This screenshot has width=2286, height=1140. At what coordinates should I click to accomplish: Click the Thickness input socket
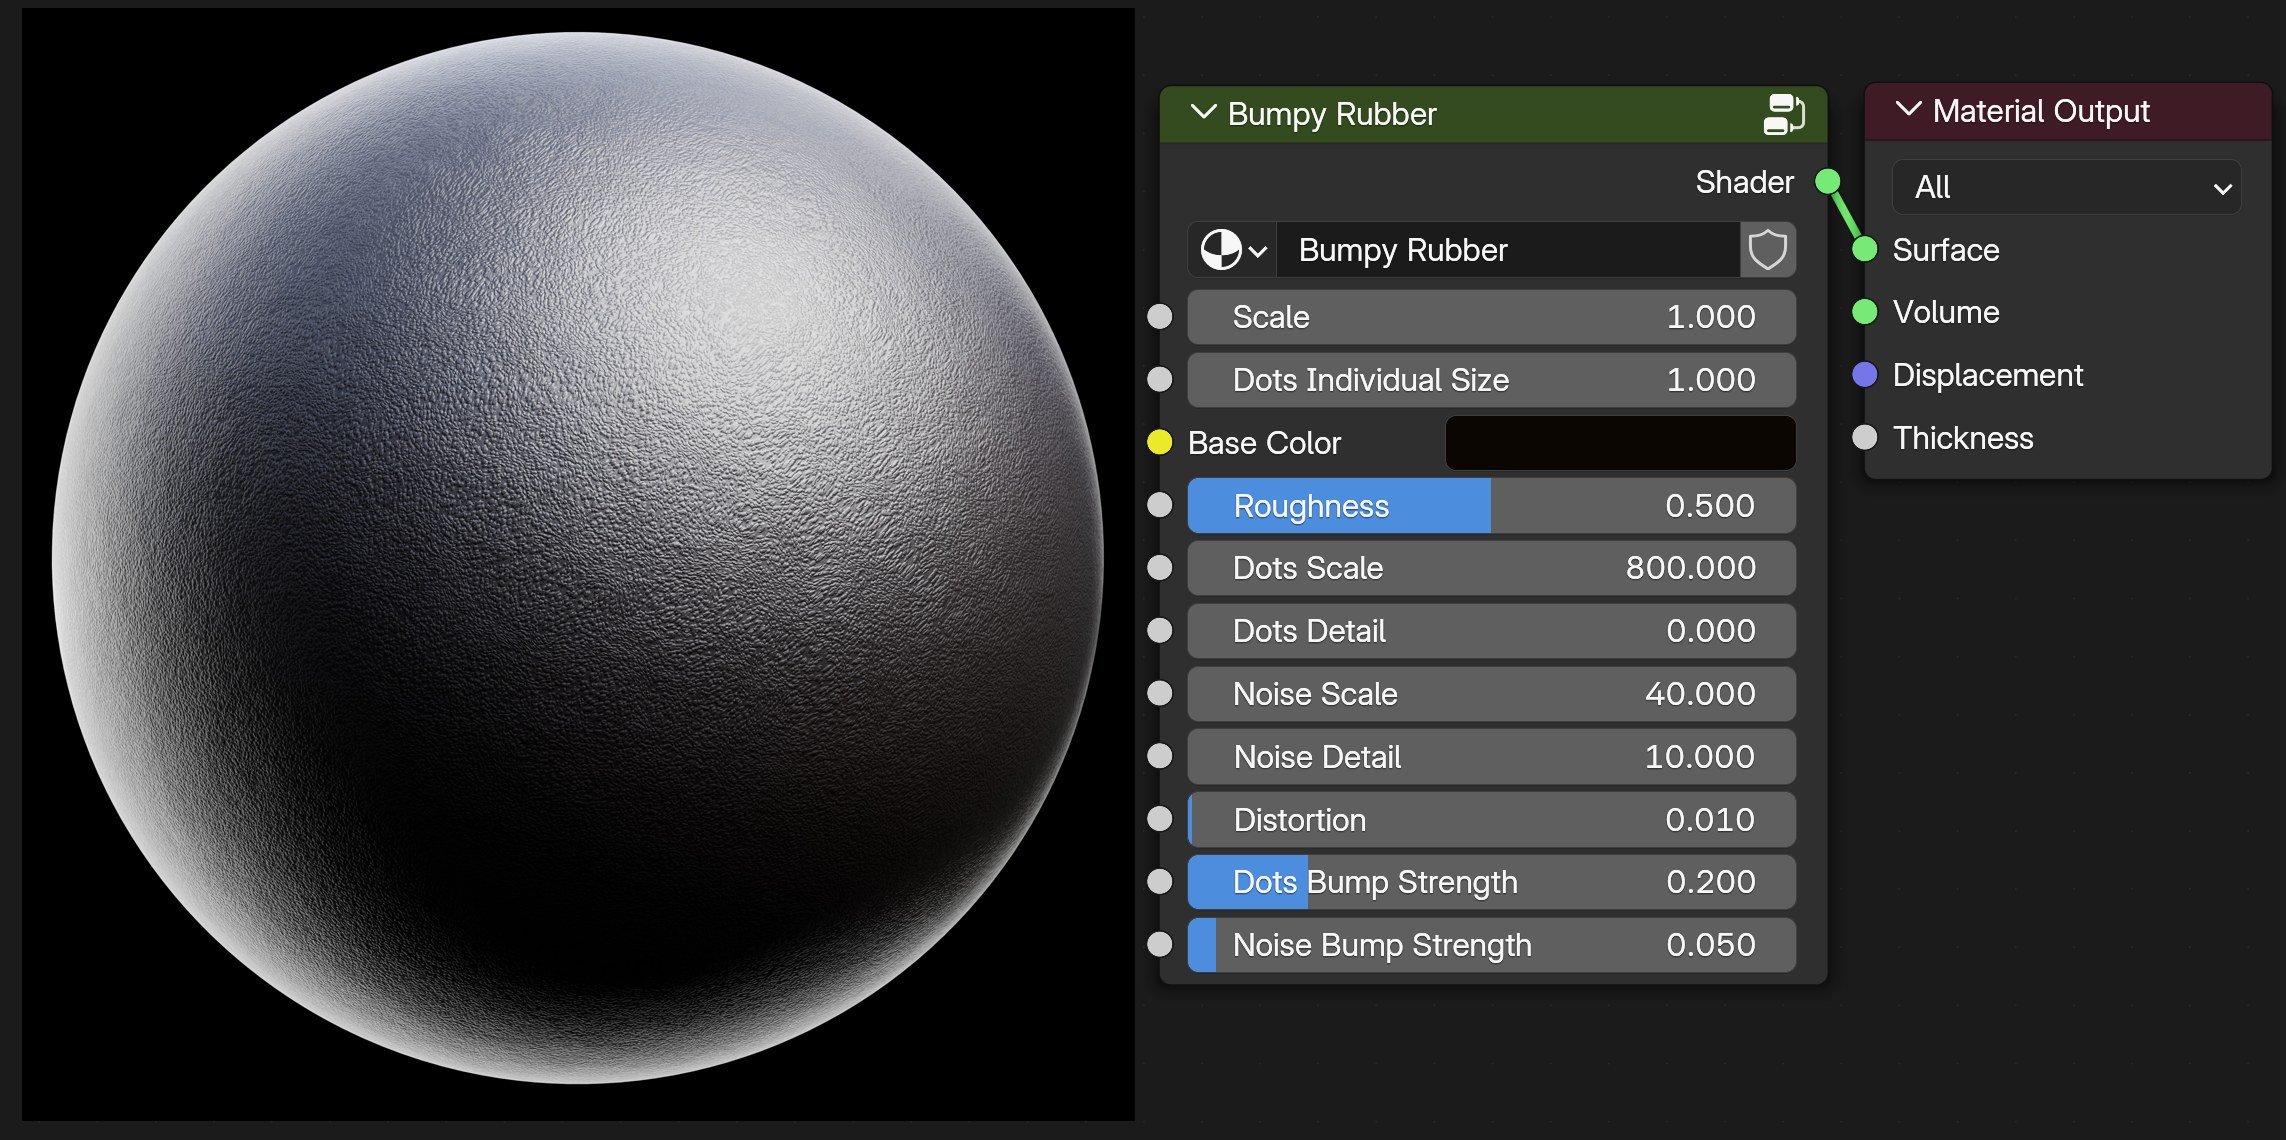click(x=1864, y=438)
